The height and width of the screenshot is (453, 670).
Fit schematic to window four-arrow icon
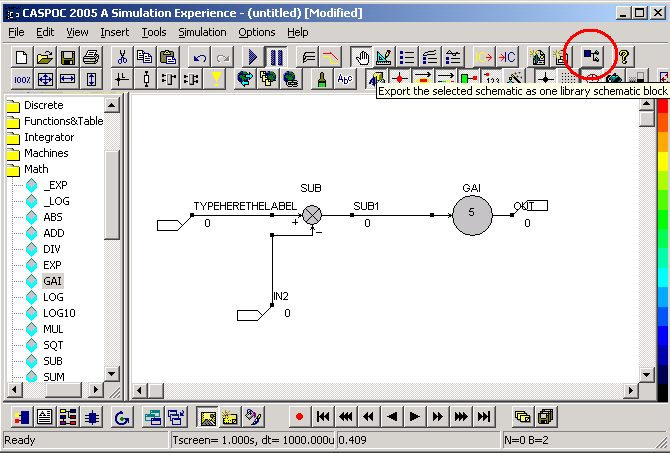click(x=45, y=79)
